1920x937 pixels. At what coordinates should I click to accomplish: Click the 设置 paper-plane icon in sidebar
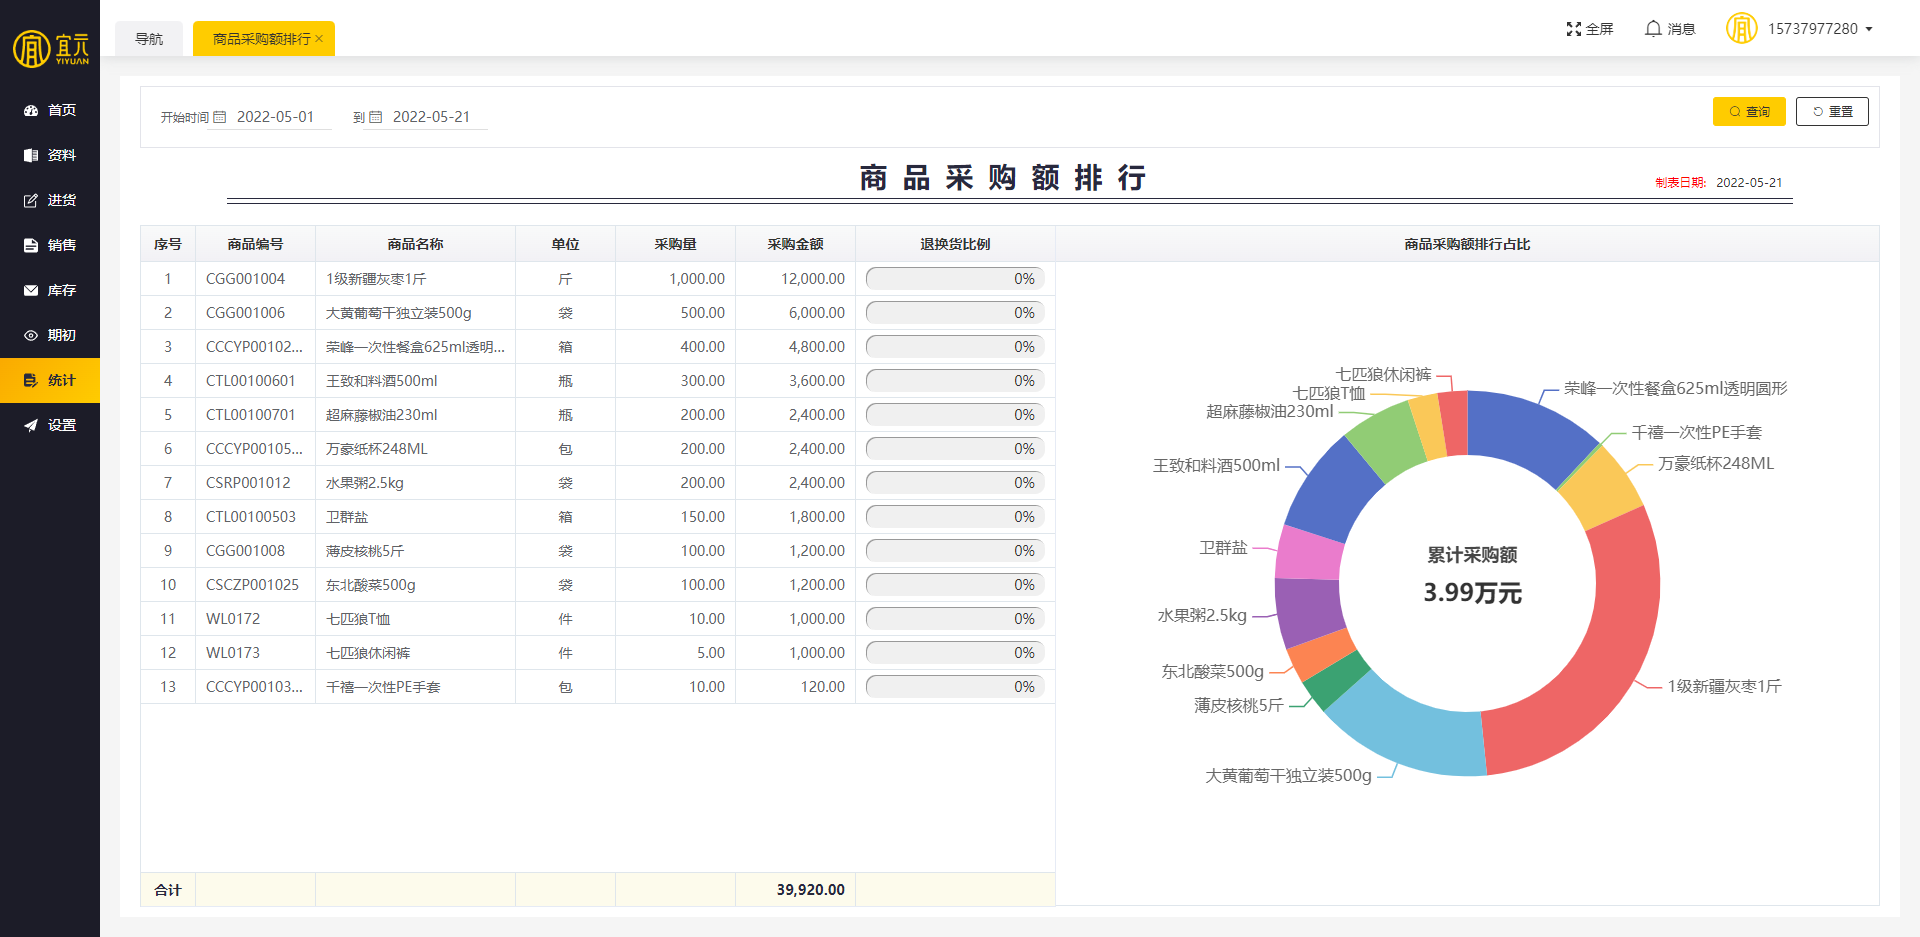(31, 426)
